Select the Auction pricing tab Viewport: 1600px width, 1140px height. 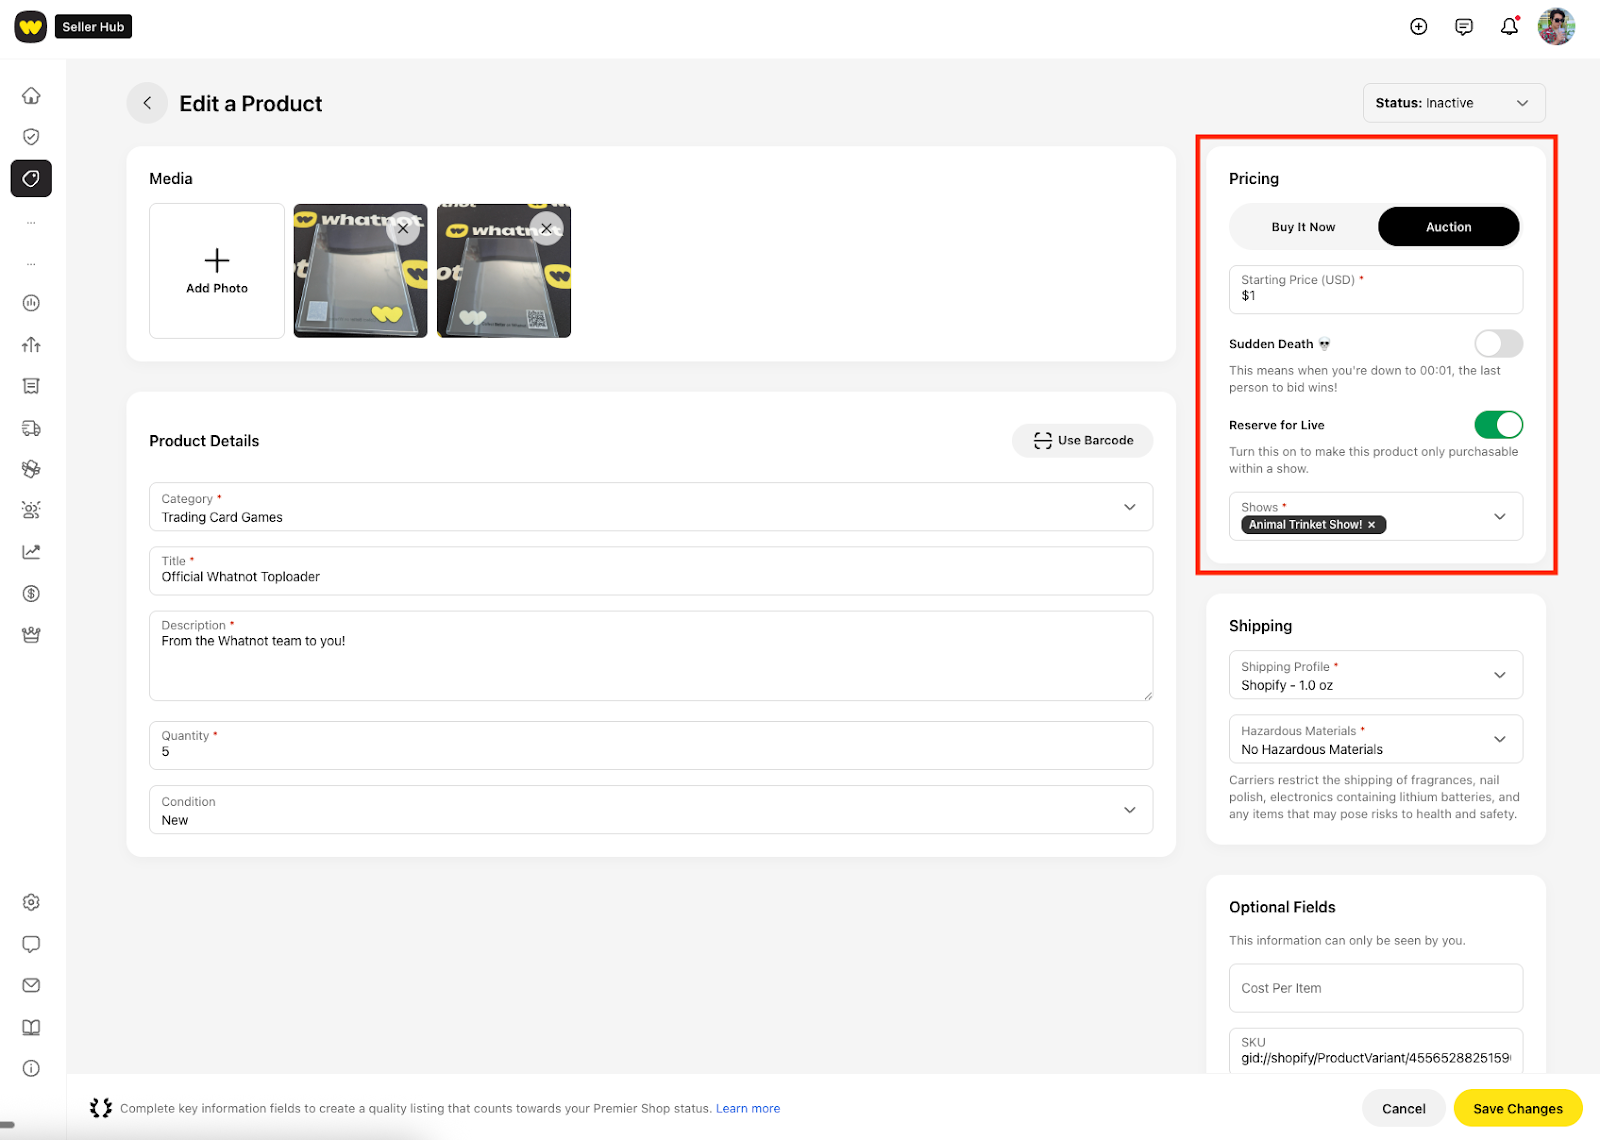1448,227
